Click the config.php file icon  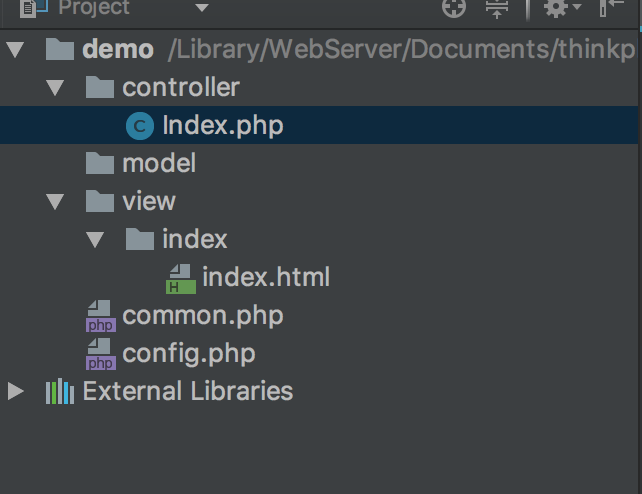click(100, 354)
